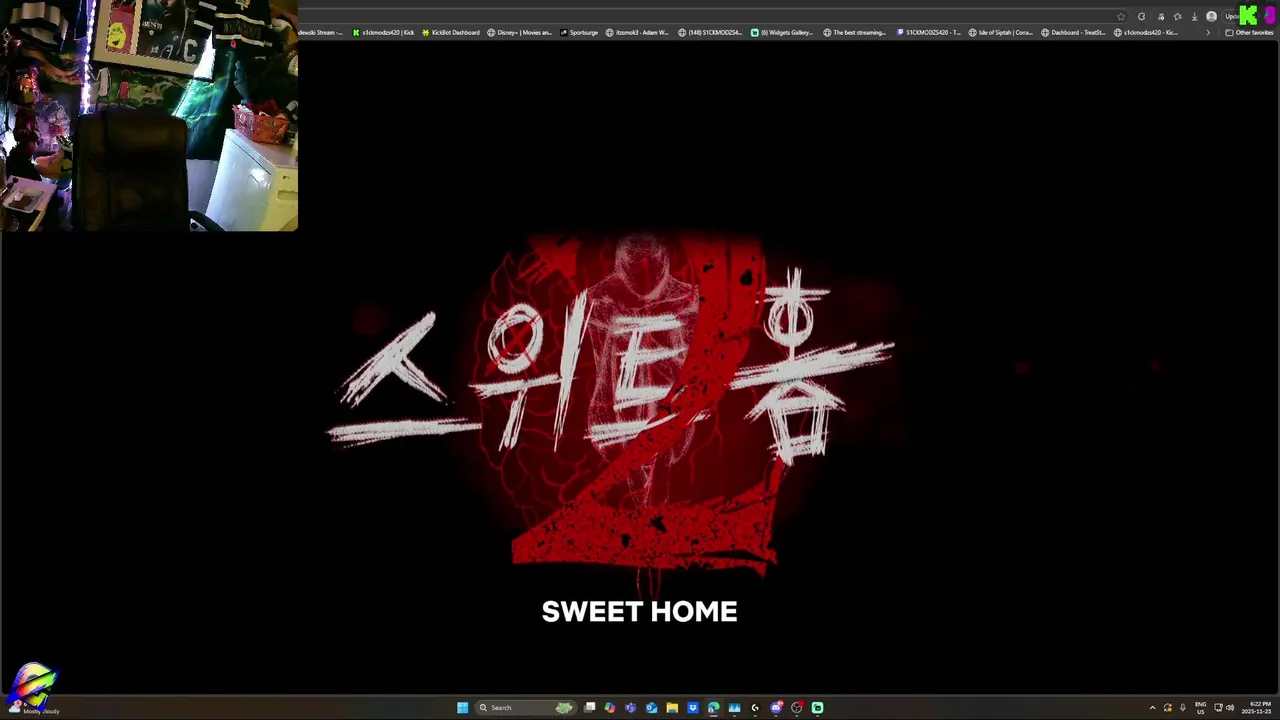Click the taskbar Search box
Screen dimensions: 1280x720
526,708
